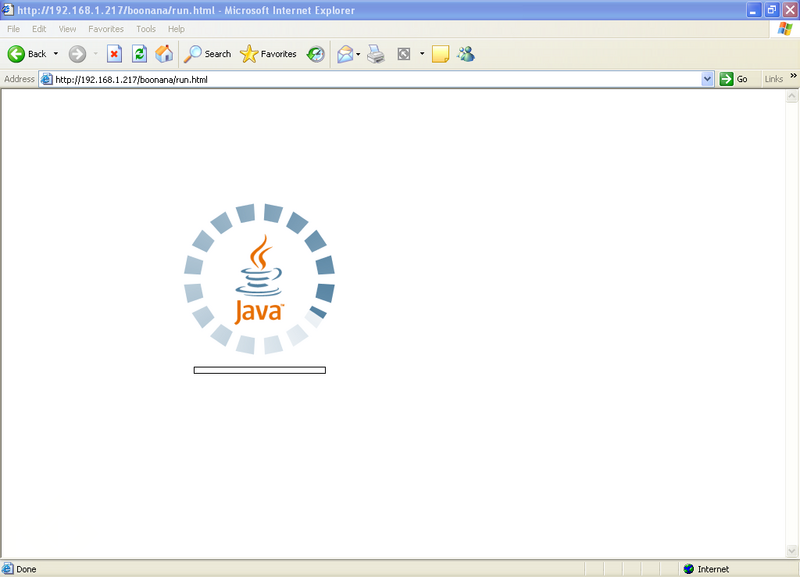Expand the Links chevron overflow

coord(793,76)
